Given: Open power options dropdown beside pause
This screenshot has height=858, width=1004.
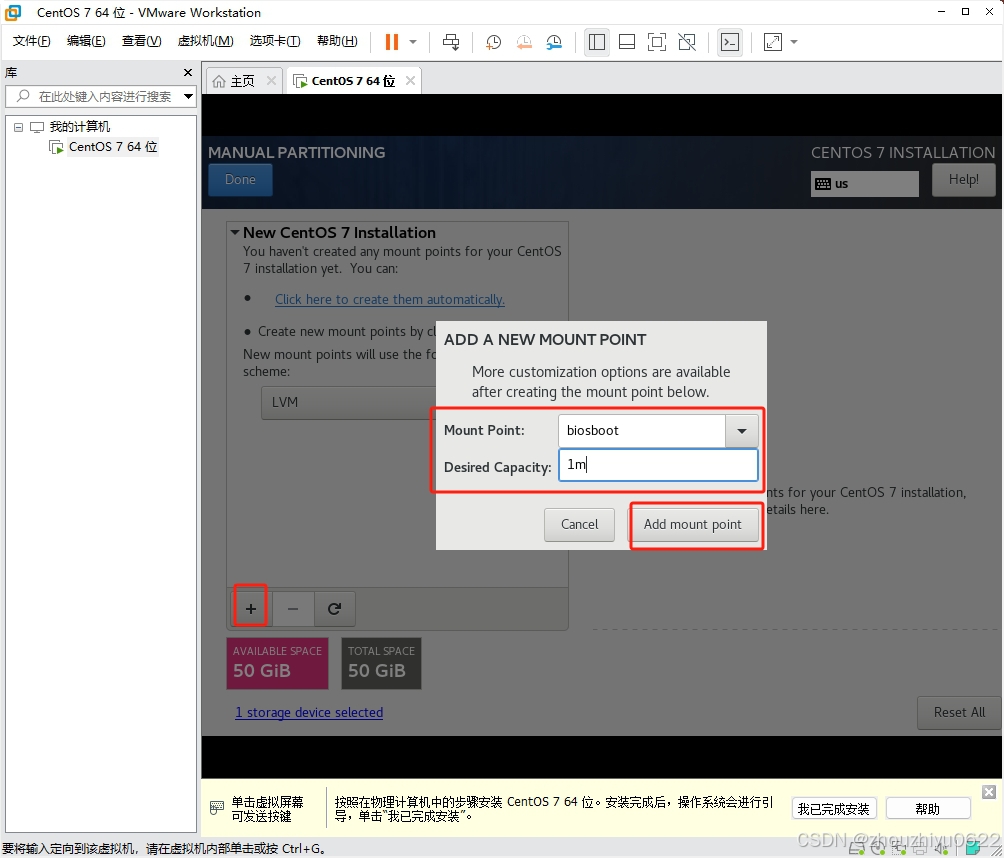Looking at the screenshot, I should pyautogui.click(x=413, y=42).
